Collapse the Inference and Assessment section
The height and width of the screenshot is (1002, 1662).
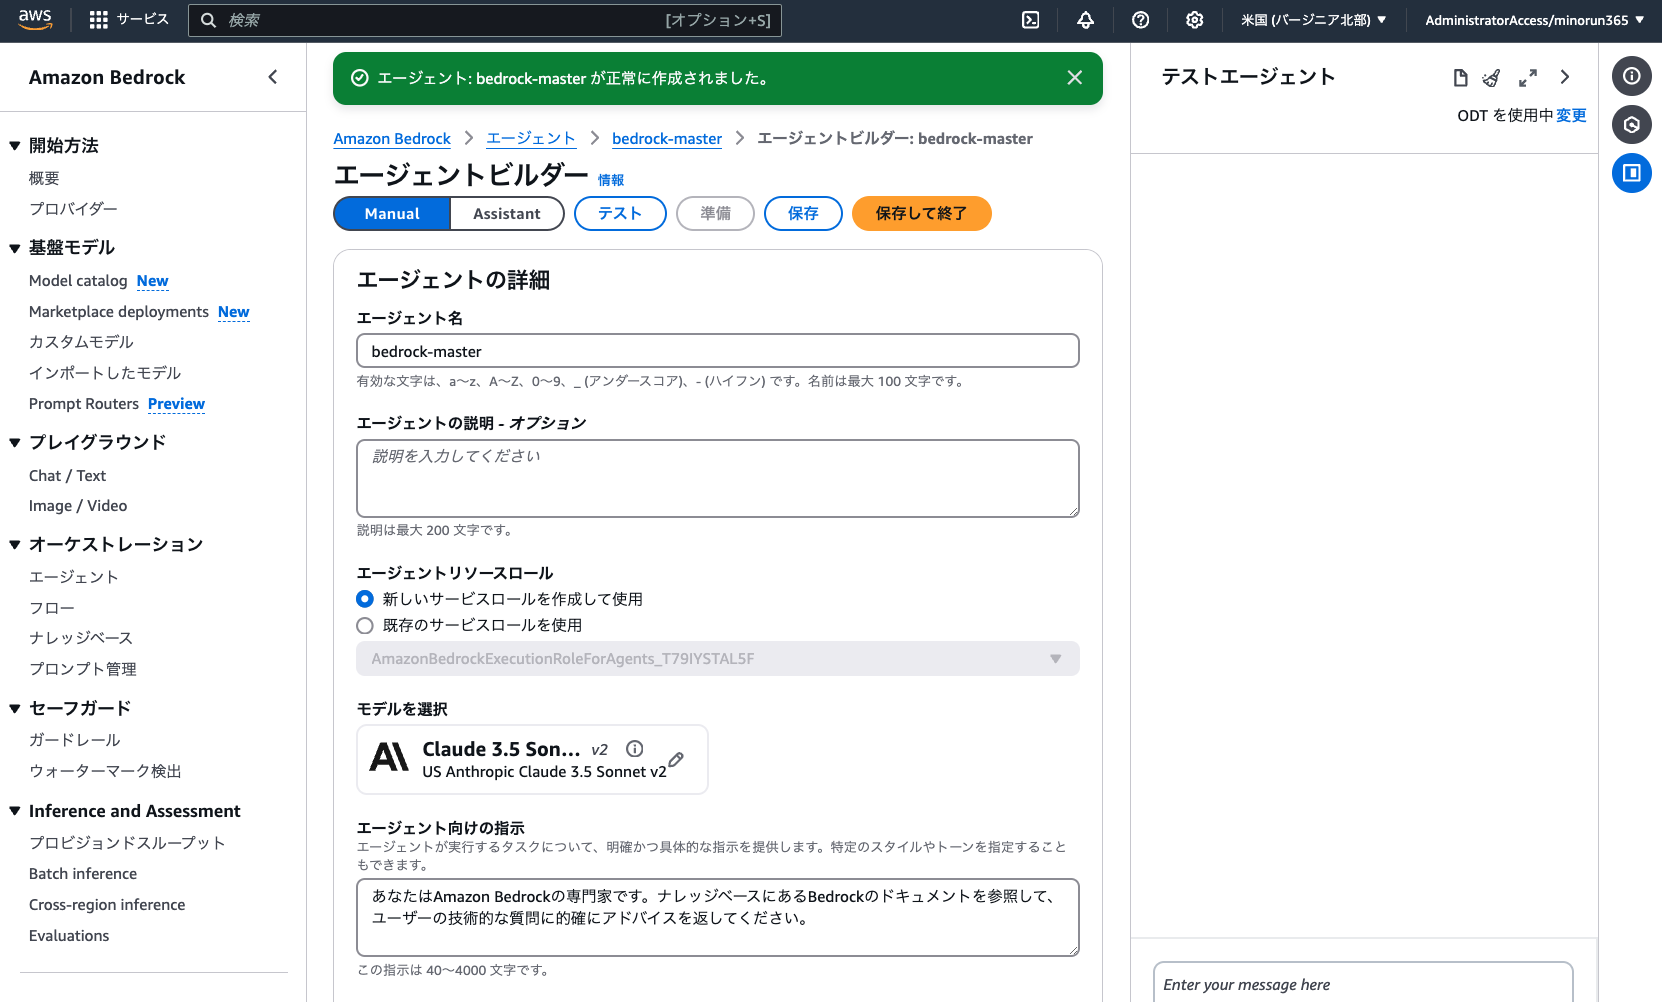[15, 811]
